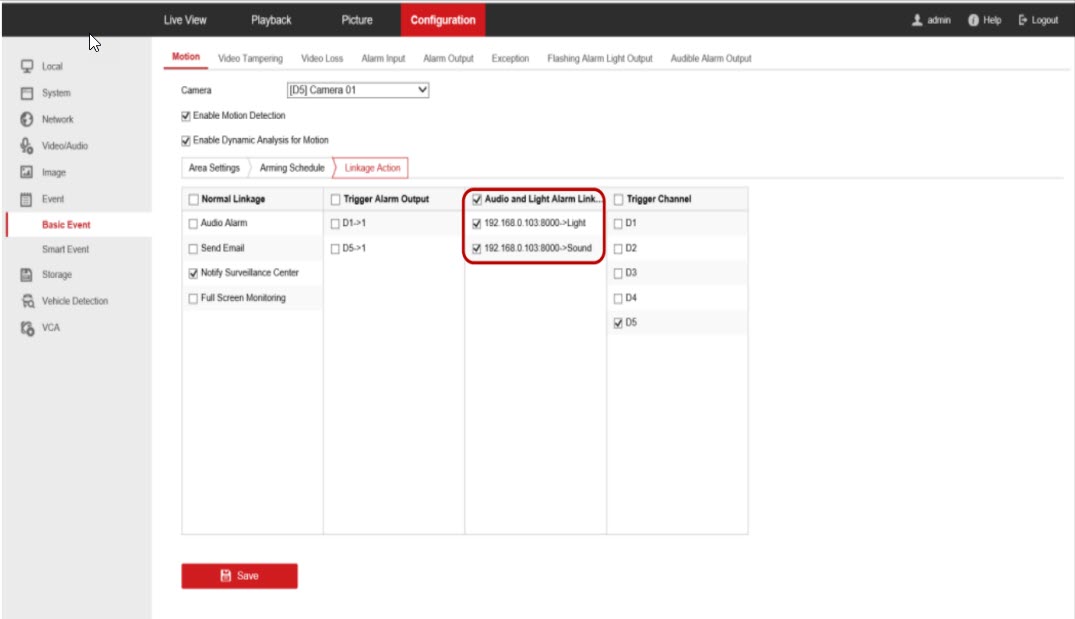
Task: Uncheck Notify Surveillance Center option
Action: pyautogui.click(x=193, y=273)
